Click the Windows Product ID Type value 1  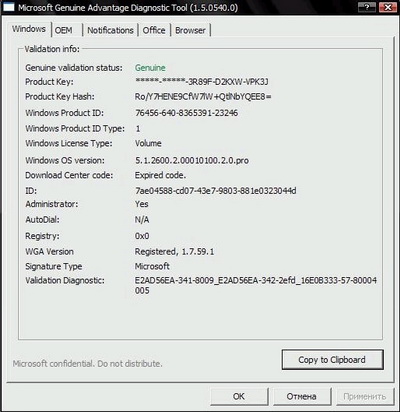138,129
